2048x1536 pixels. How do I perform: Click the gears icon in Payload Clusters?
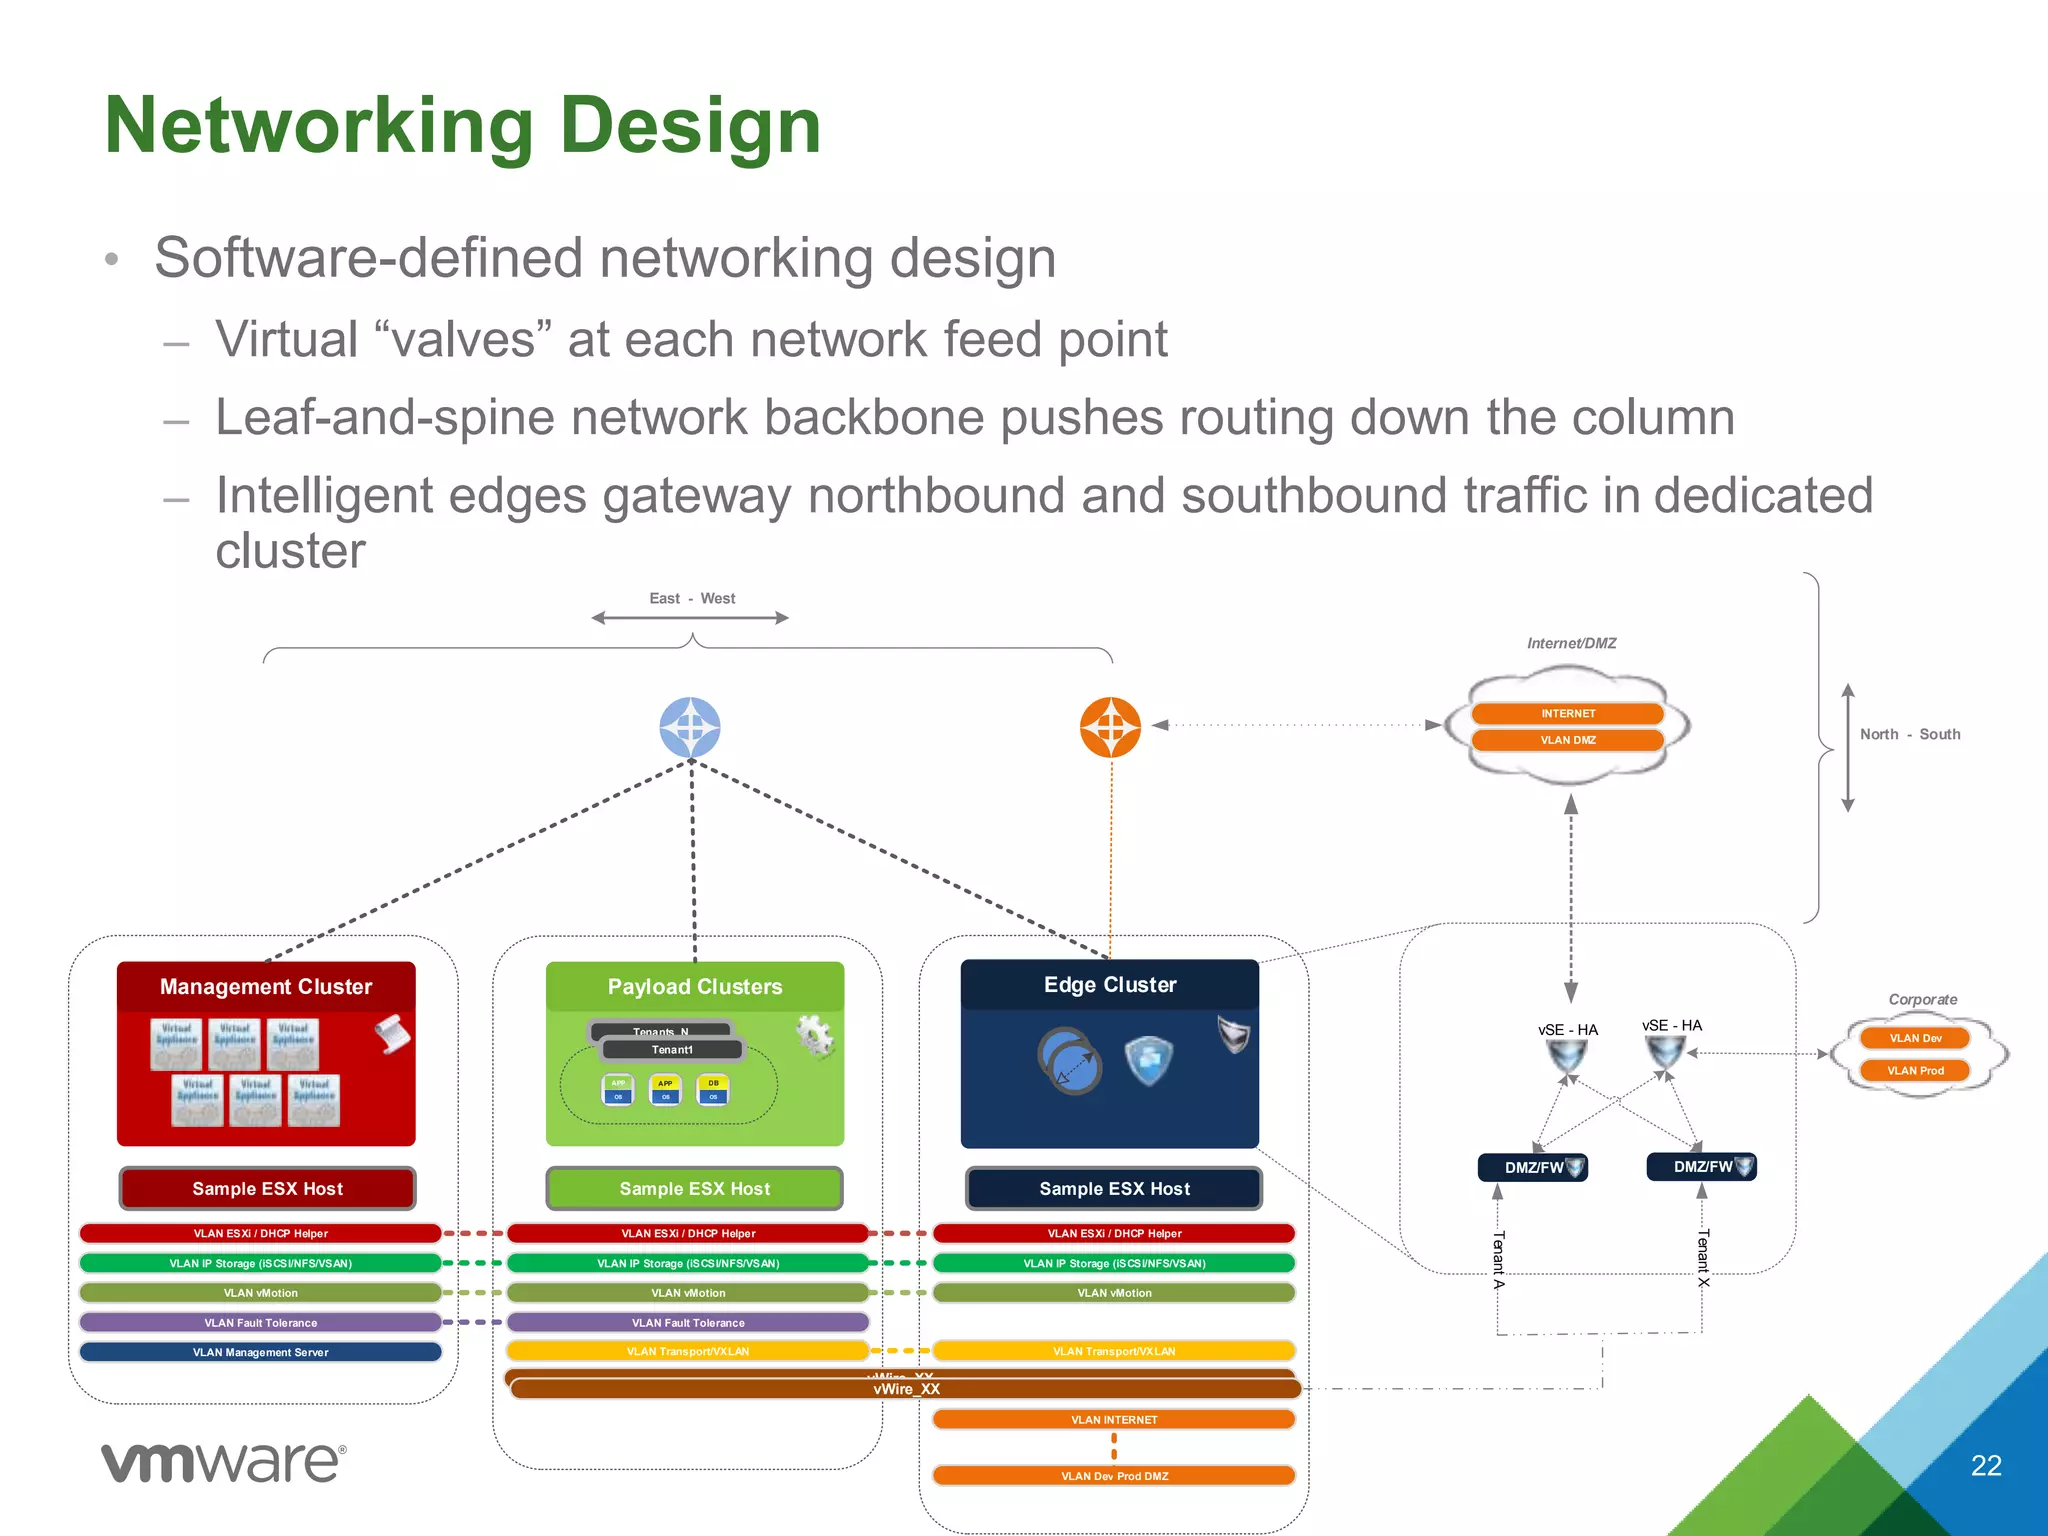(x=815, y=1036)
